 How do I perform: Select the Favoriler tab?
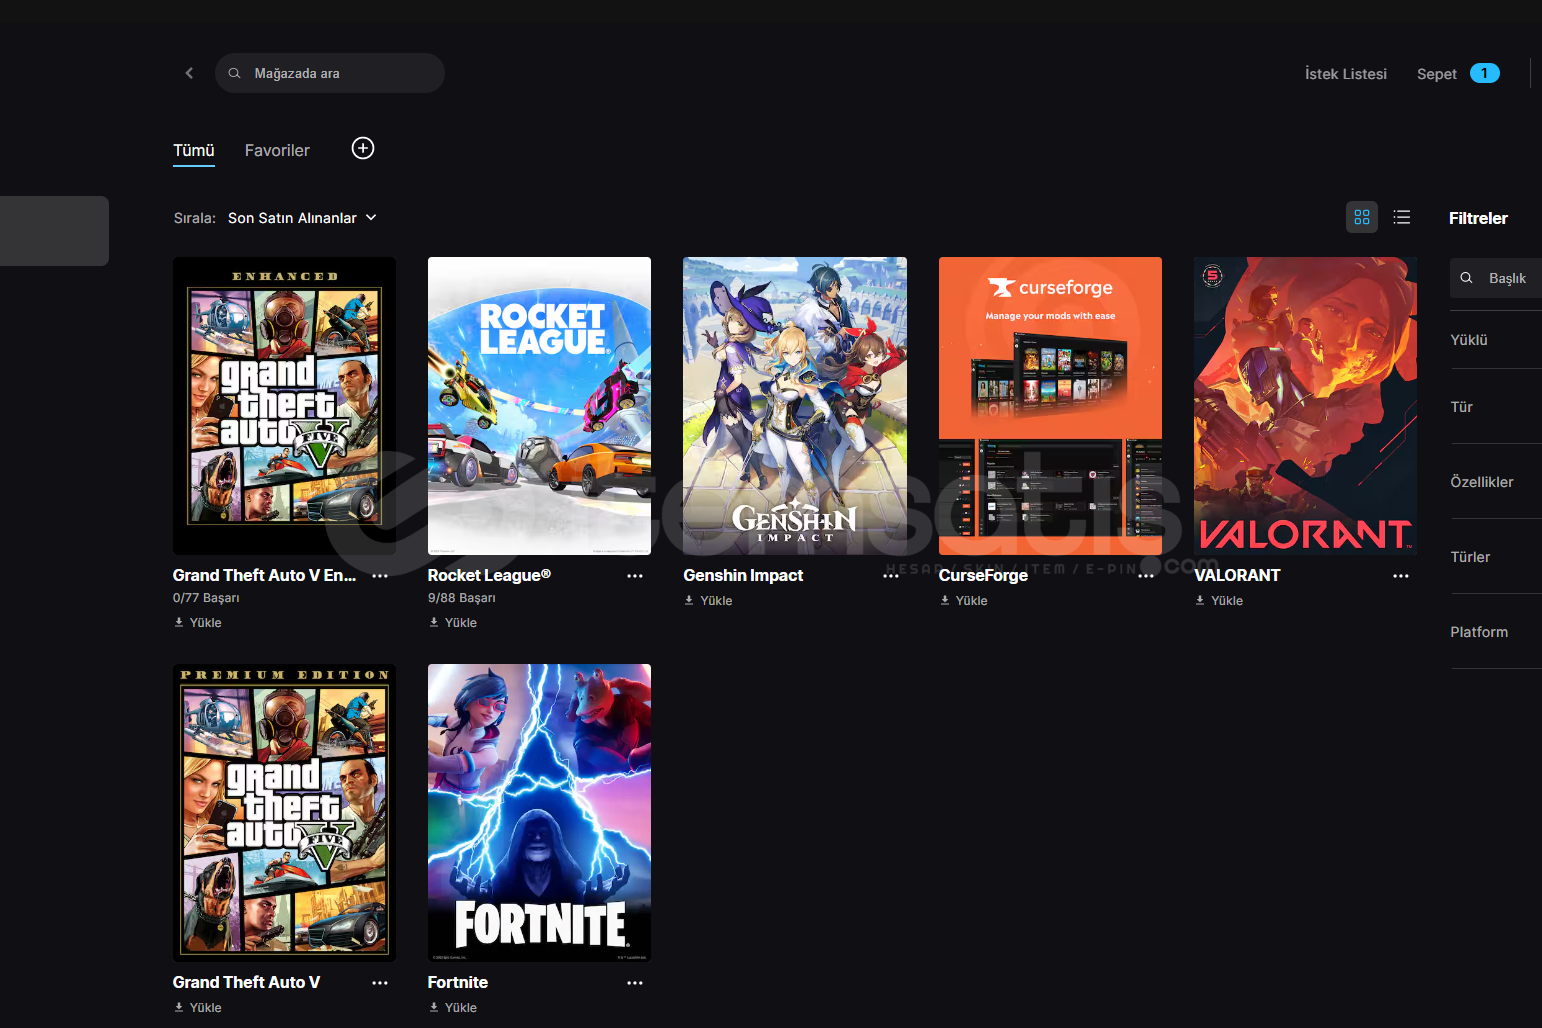(x=277, y=150)
